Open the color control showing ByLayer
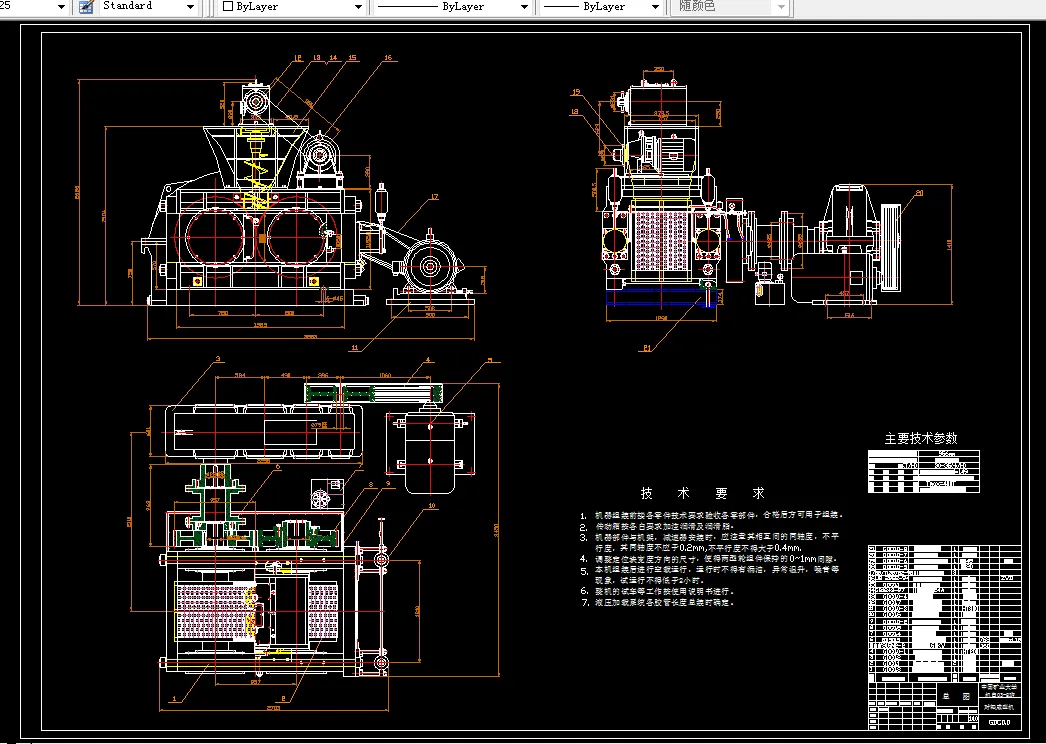This screenshot has height=744, width=1046. click(x=358, y=6)
